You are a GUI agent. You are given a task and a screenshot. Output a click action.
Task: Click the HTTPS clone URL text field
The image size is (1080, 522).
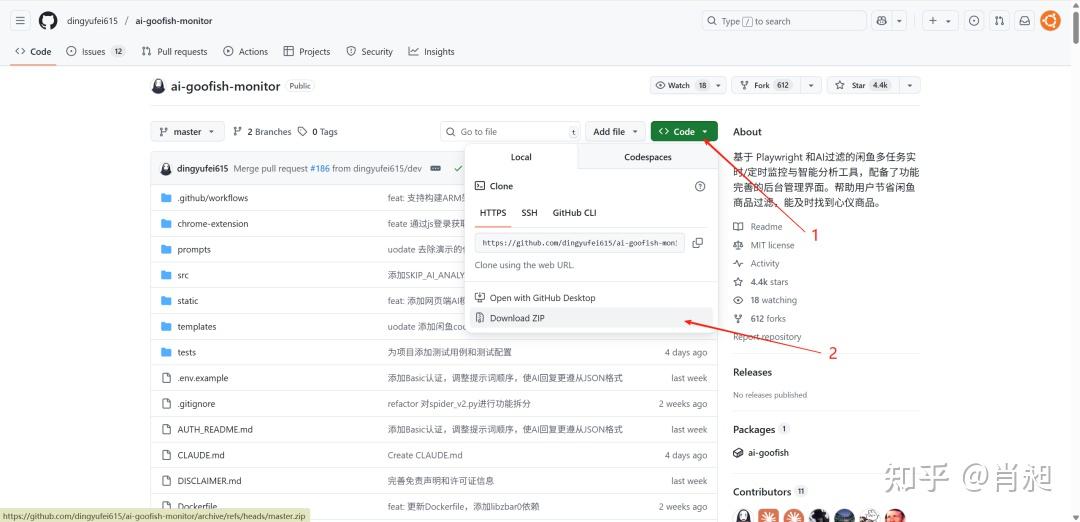coord(579,243)
